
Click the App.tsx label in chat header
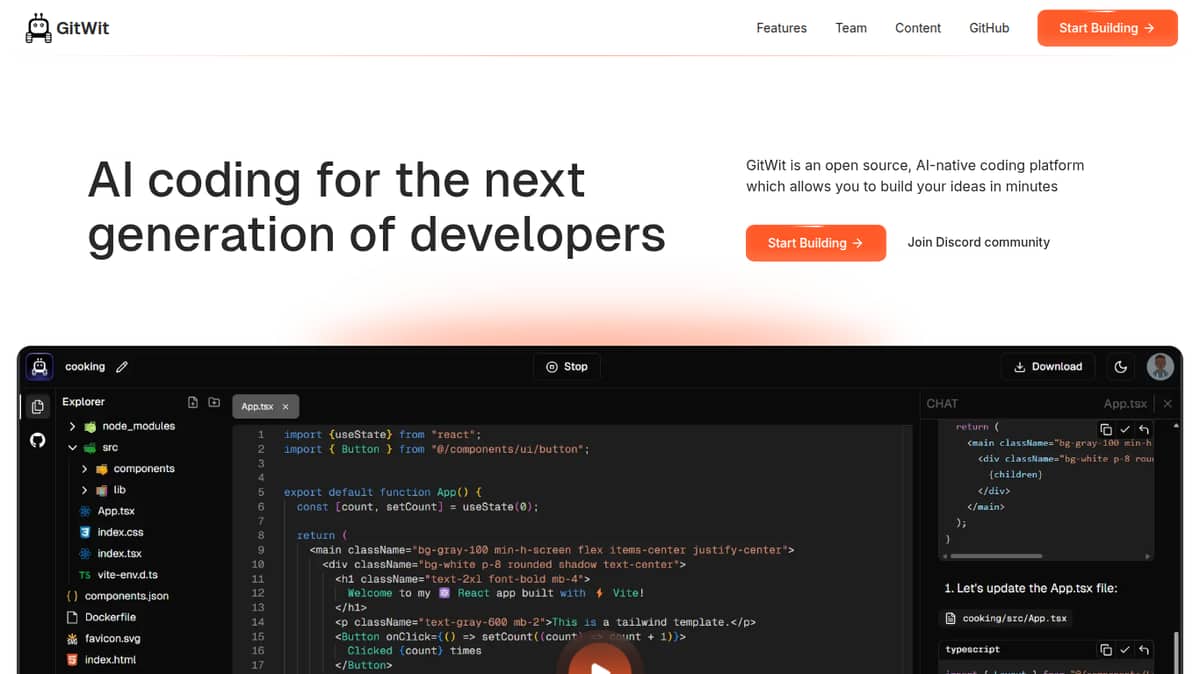1125,404
